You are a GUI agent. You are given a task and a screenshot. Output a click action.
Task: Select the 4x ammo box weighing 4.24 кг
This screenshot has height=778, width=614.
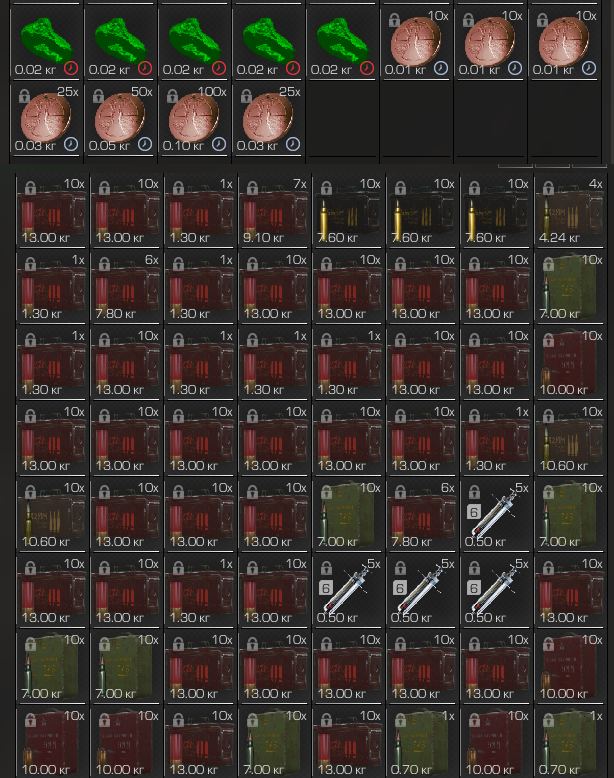(x=570, y=211)
